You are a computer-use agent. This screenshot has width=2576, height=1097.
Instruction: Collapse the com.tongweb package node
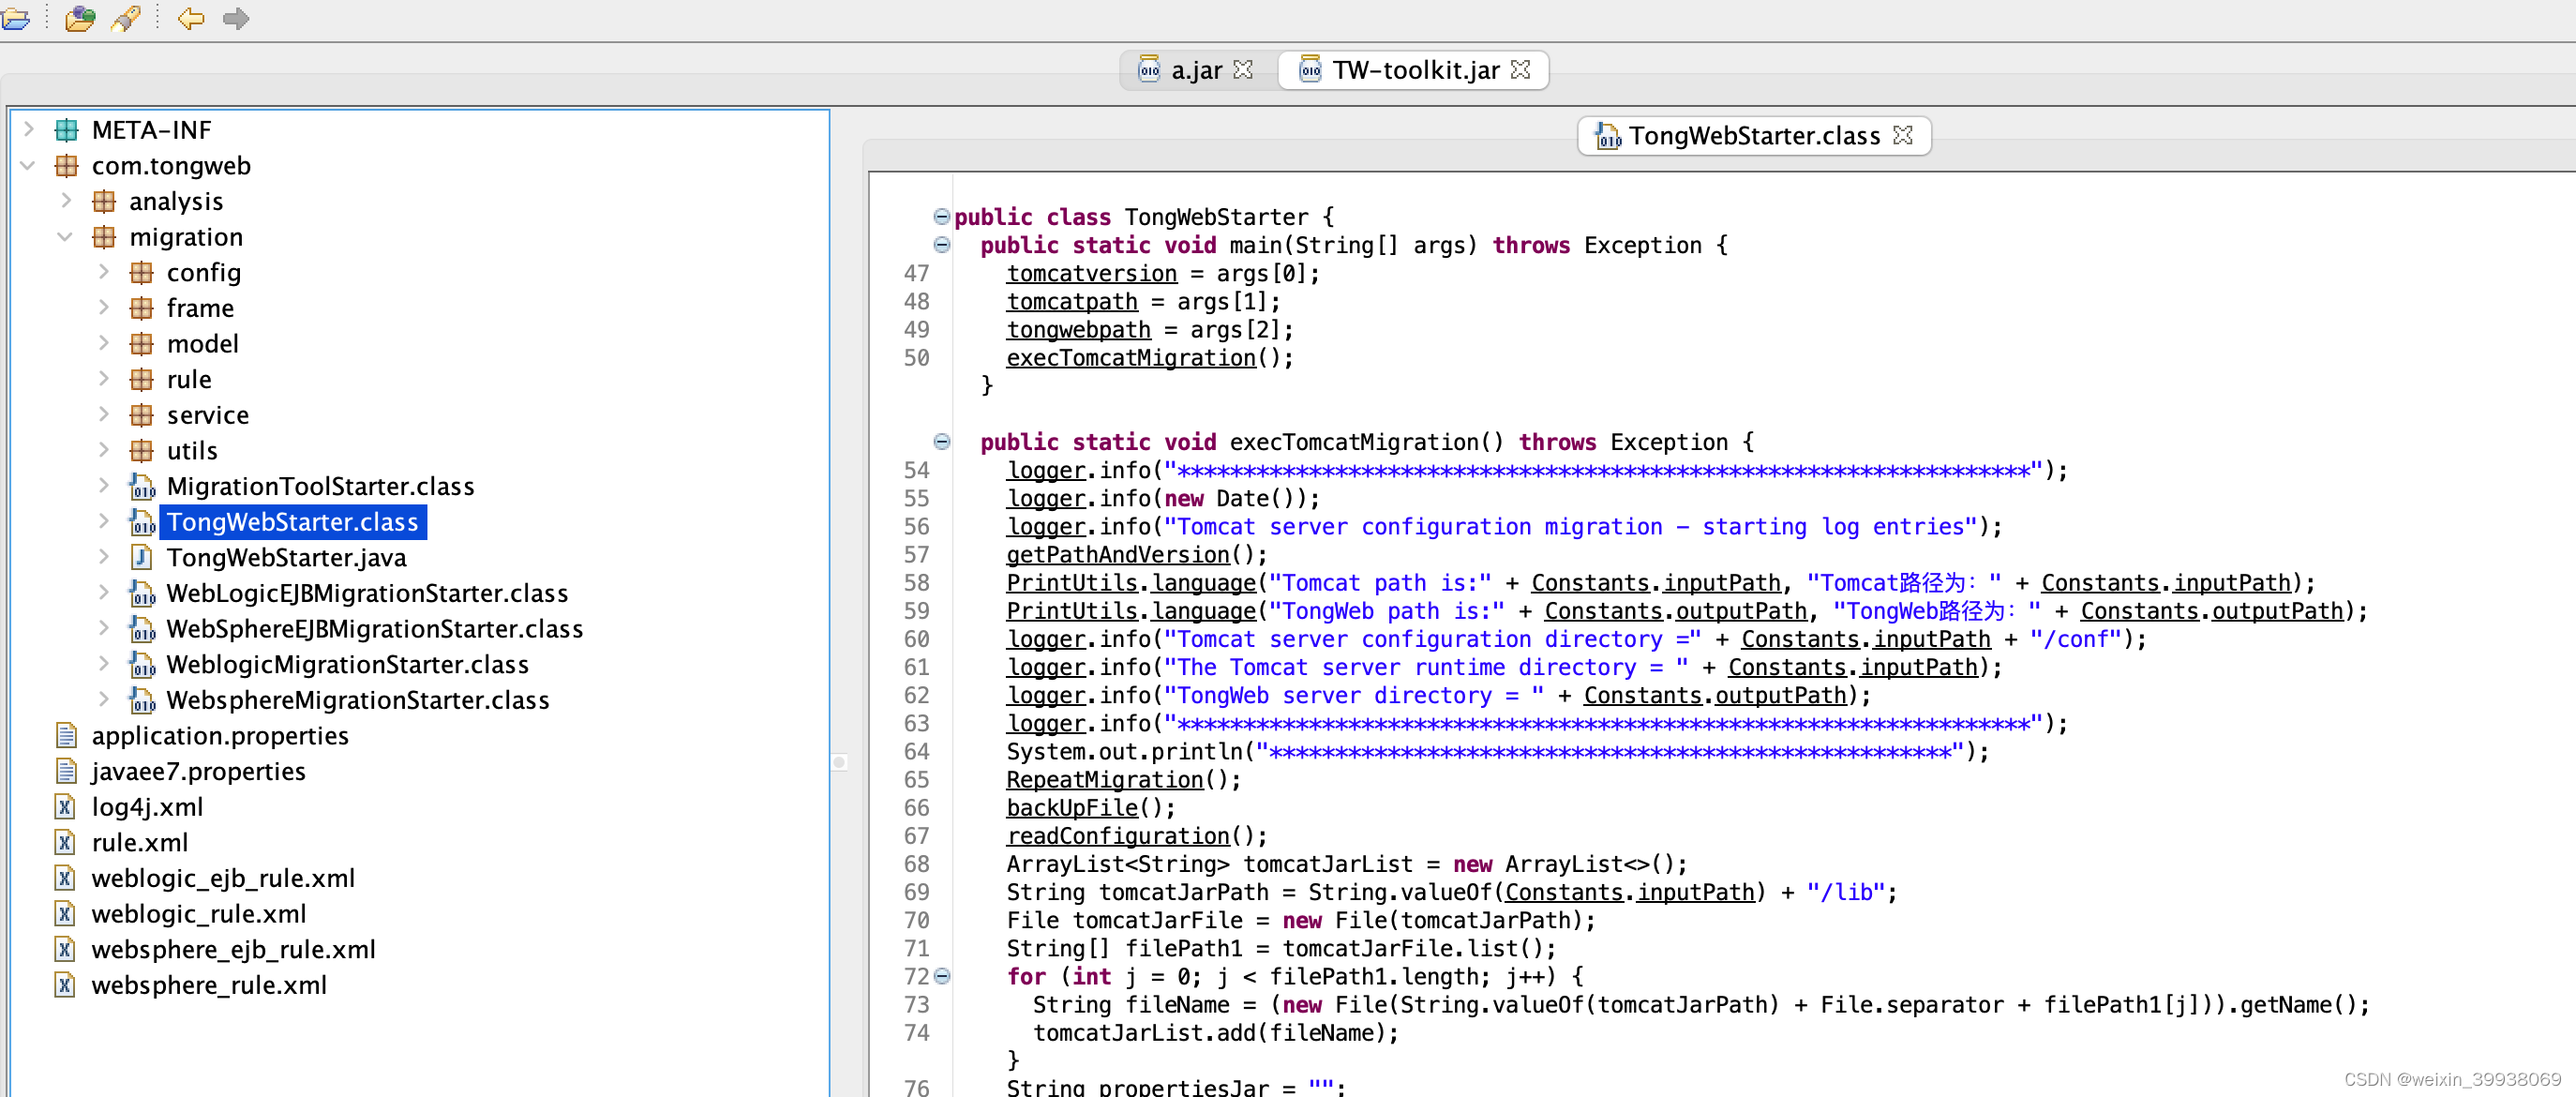28,166
